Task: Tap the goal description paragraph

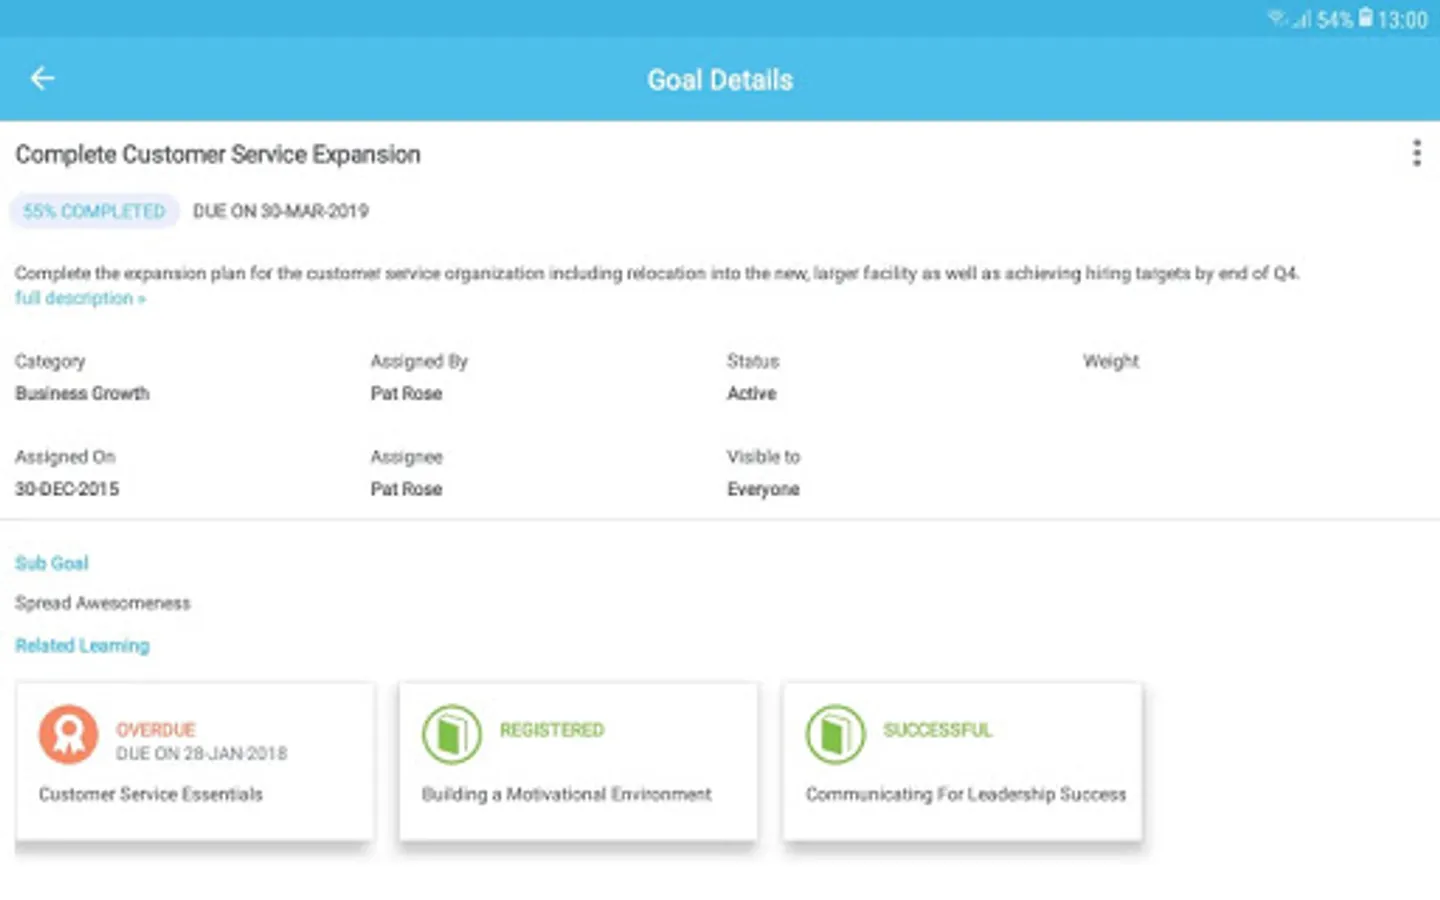Action: (657, 273)
